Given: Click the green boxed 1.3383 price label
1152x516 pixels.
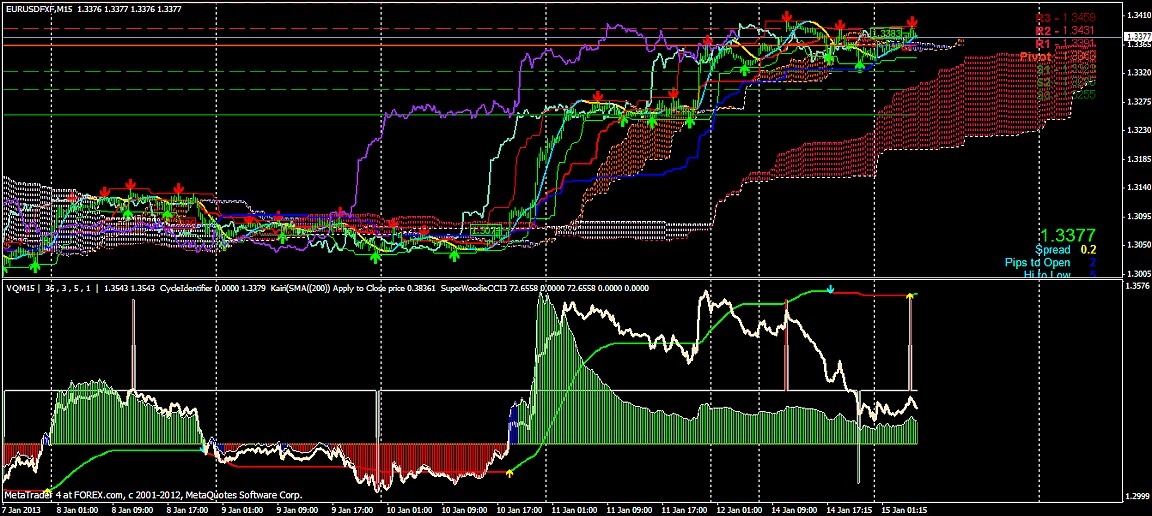Looking at the screenshot, I should (887, 33).
